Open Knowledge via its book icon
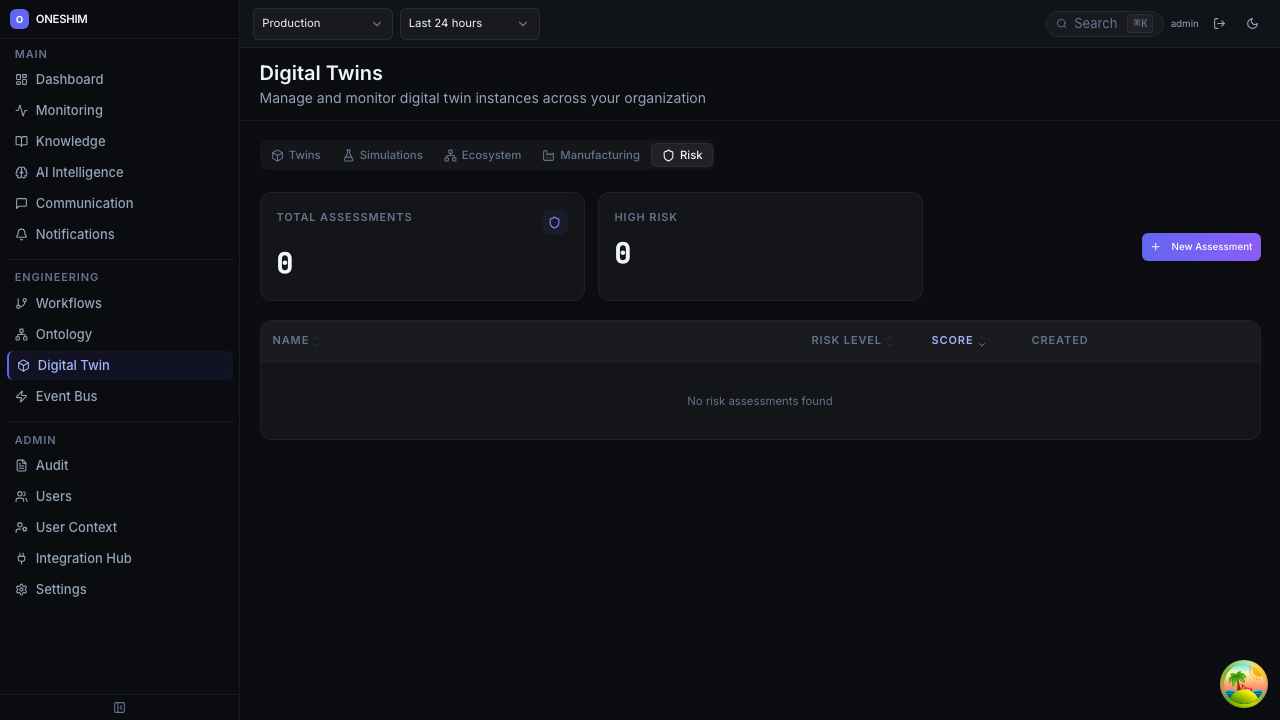Image resolution: width=1280 pixels, height=720 pixels. pos(21,141)
